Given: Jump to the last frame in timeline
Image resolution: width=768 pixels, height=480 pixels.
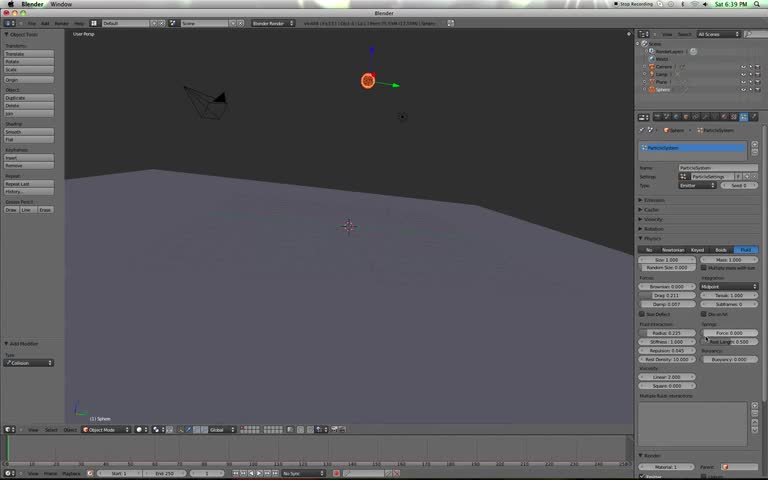Looking at the screenshot, I should (x=276, y=473).
